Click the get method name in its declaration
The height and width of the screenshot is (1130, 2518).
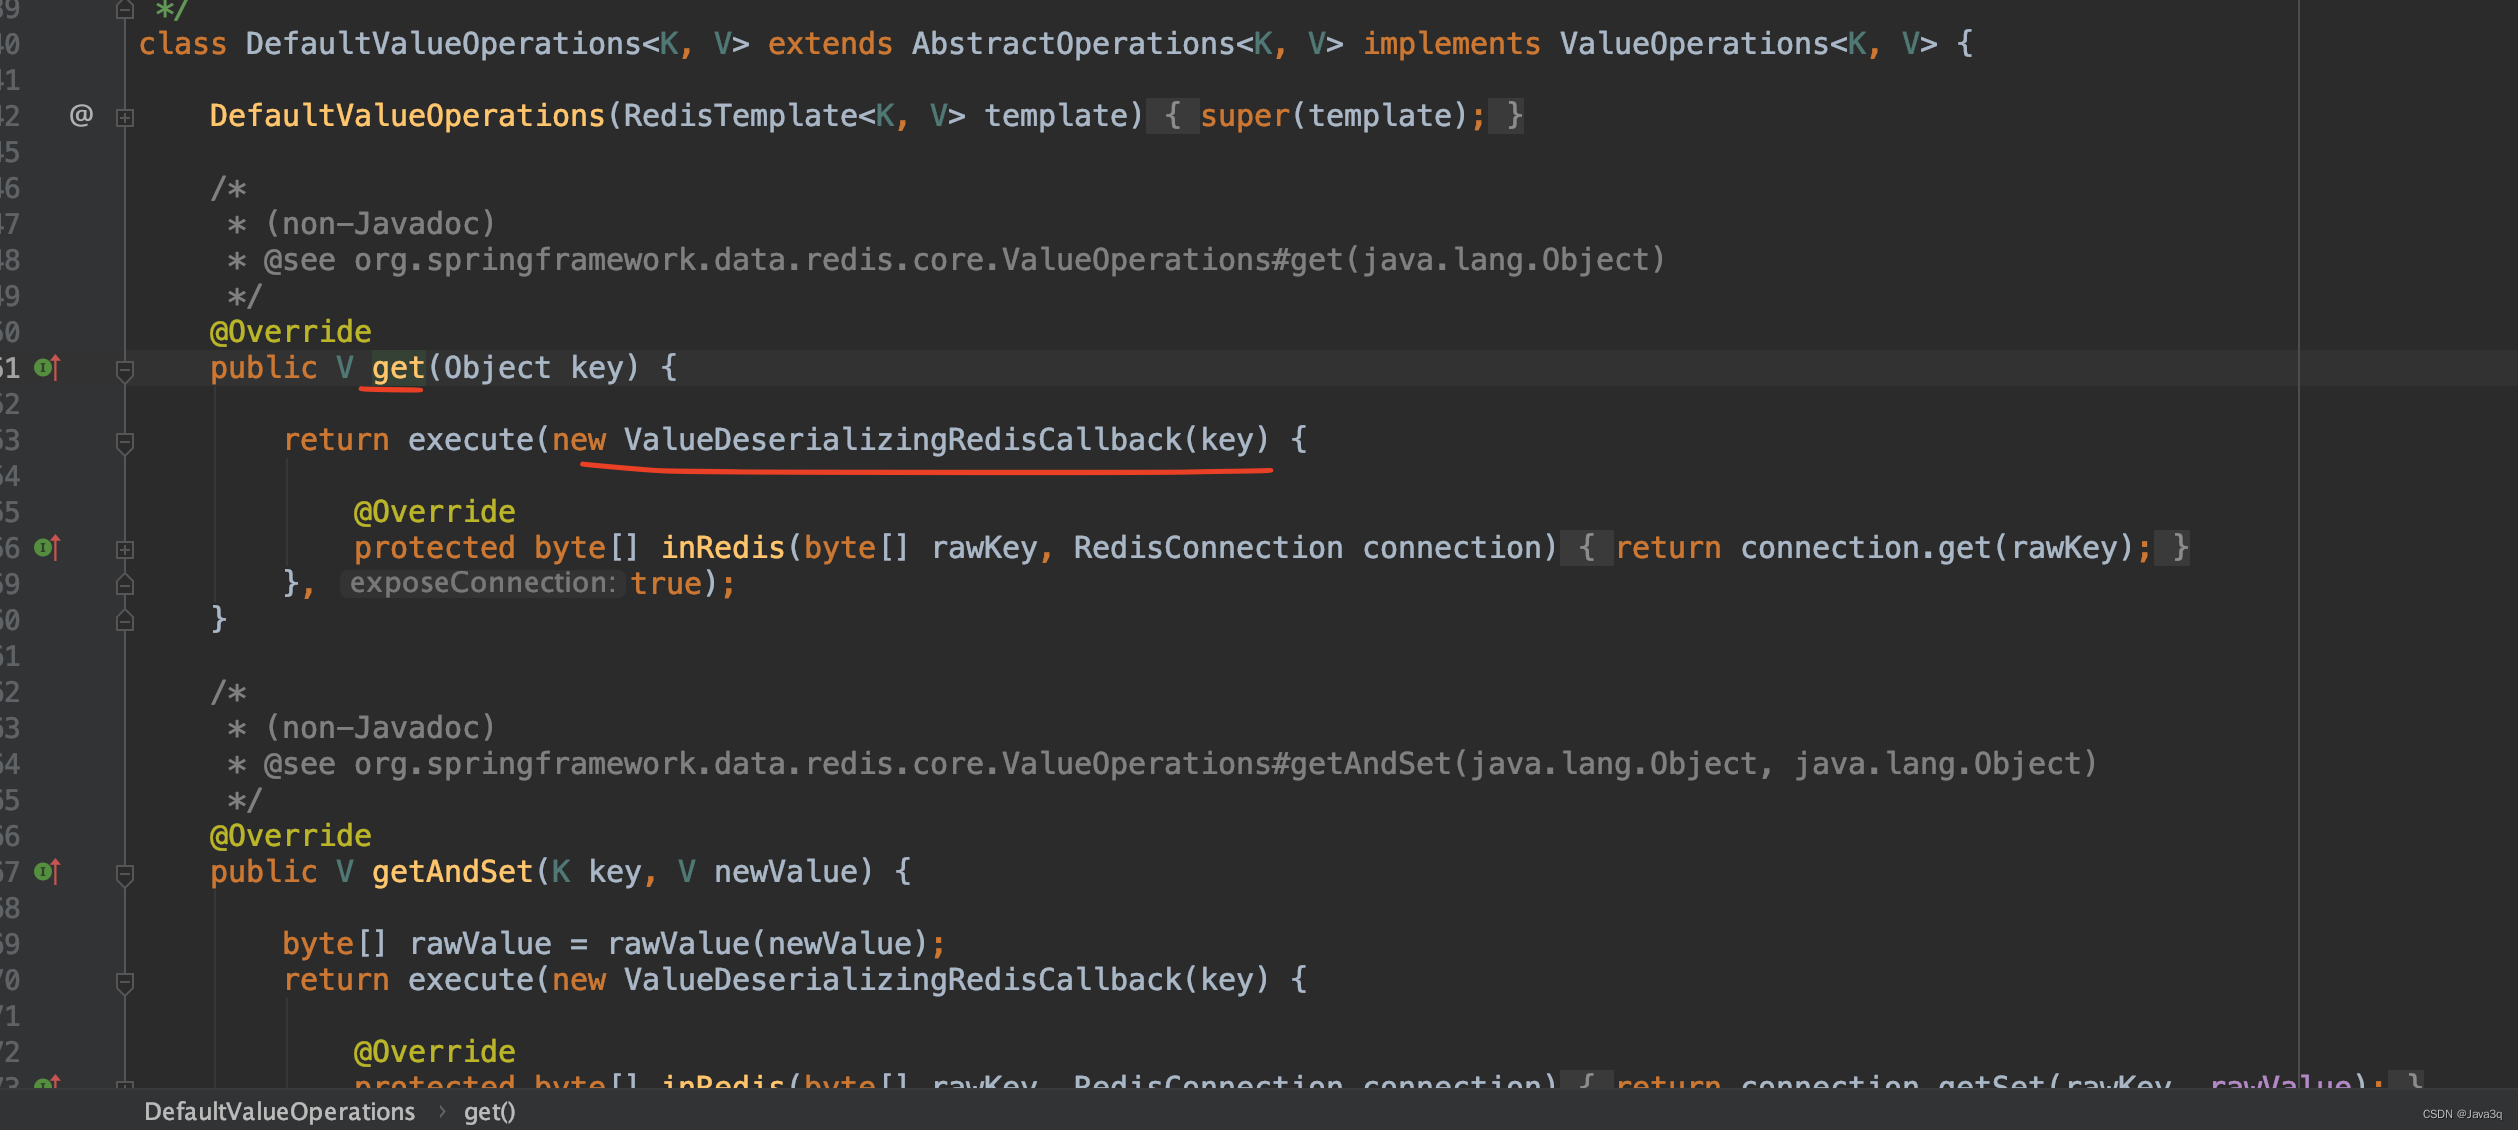tap(398, 368)
